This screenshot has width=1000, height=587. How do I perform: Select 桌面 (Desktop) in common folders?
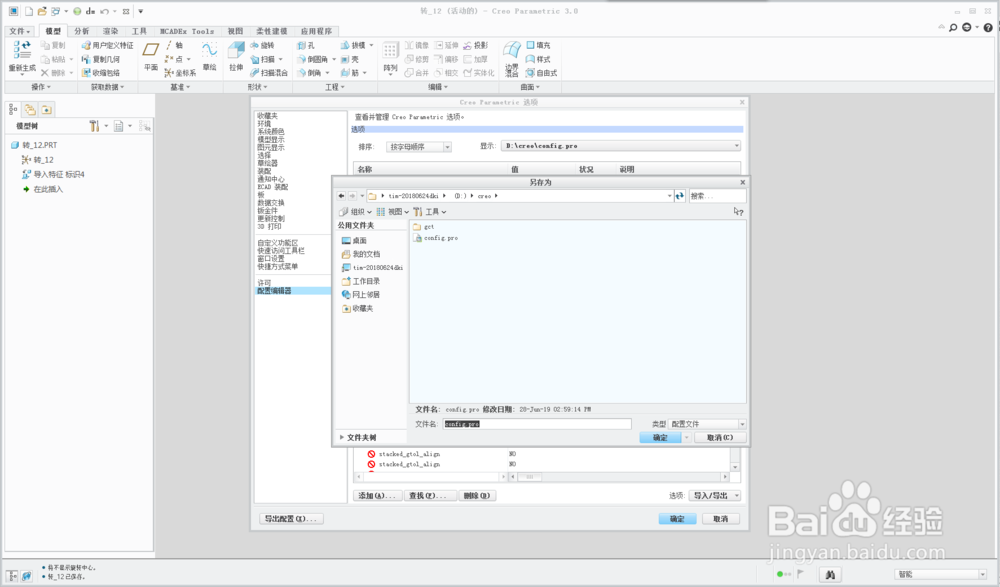pyautogui.click(x=354, y=241)
